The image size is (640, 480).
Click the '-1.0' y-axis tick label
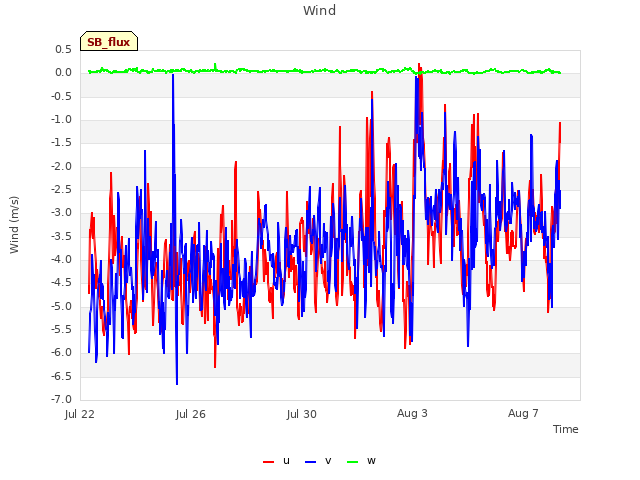coord(61,120)
